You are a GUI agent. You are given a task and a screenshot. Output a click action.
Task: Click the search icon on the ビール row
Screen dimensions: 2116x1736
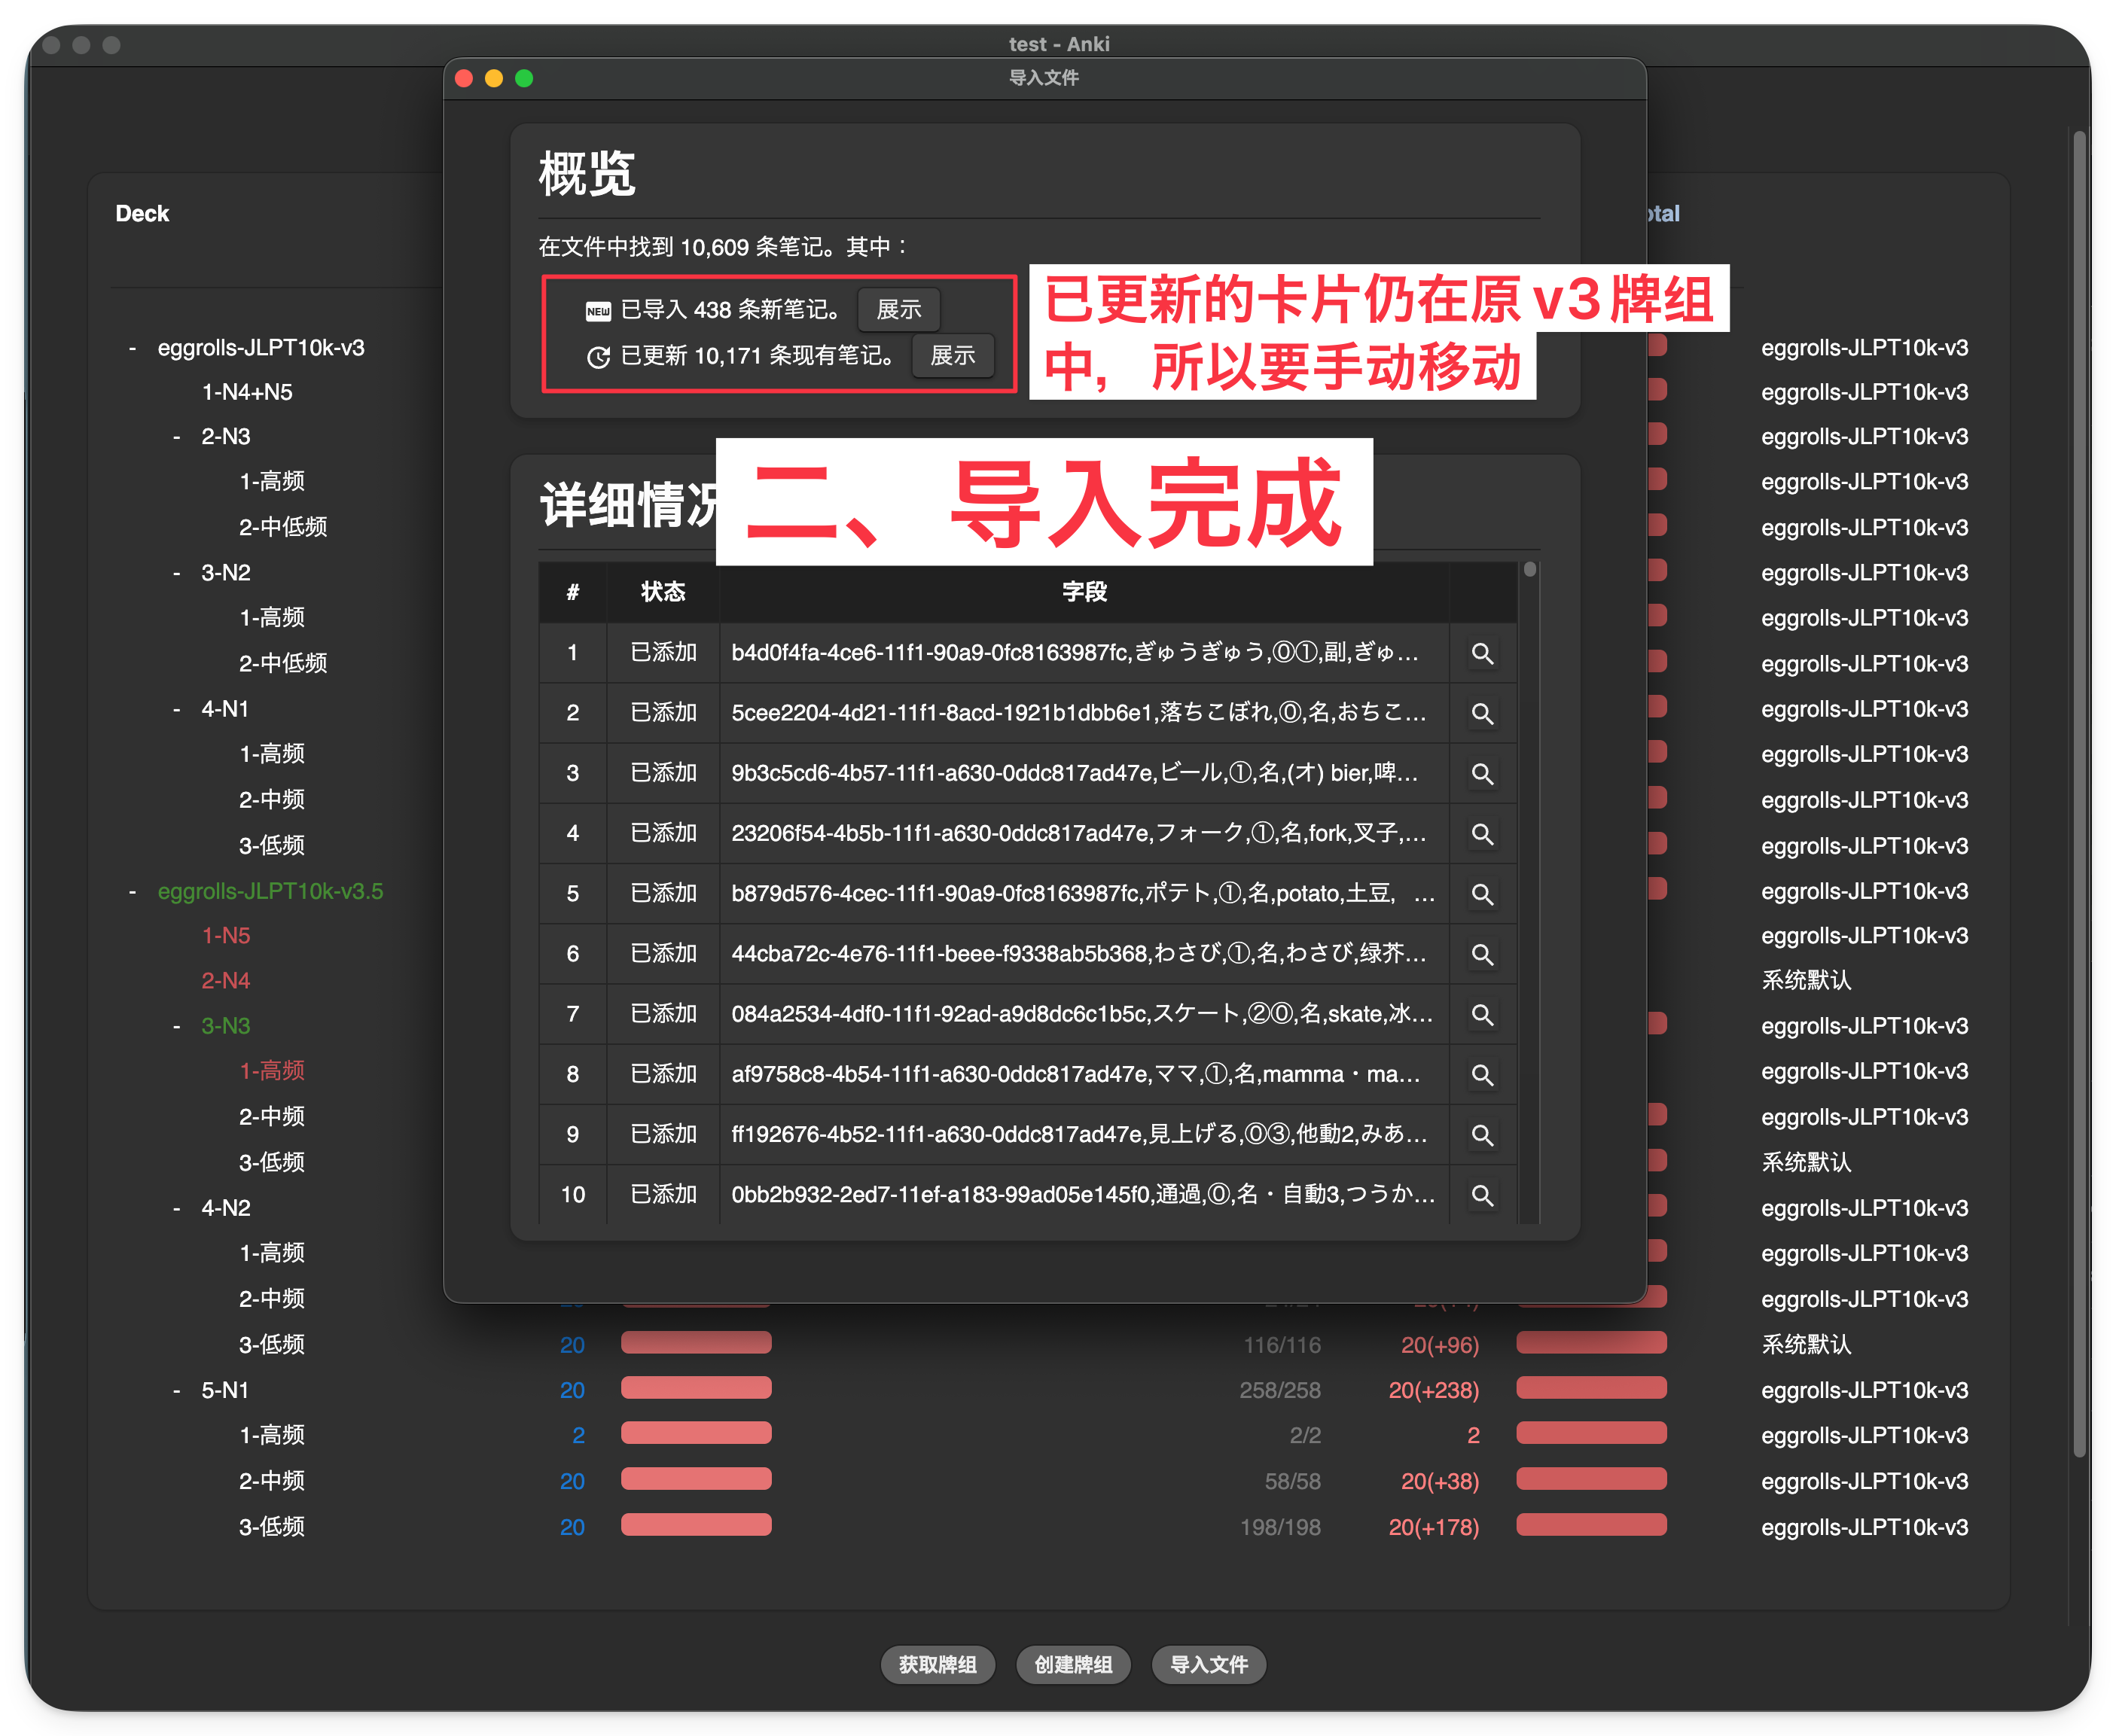1482,774
